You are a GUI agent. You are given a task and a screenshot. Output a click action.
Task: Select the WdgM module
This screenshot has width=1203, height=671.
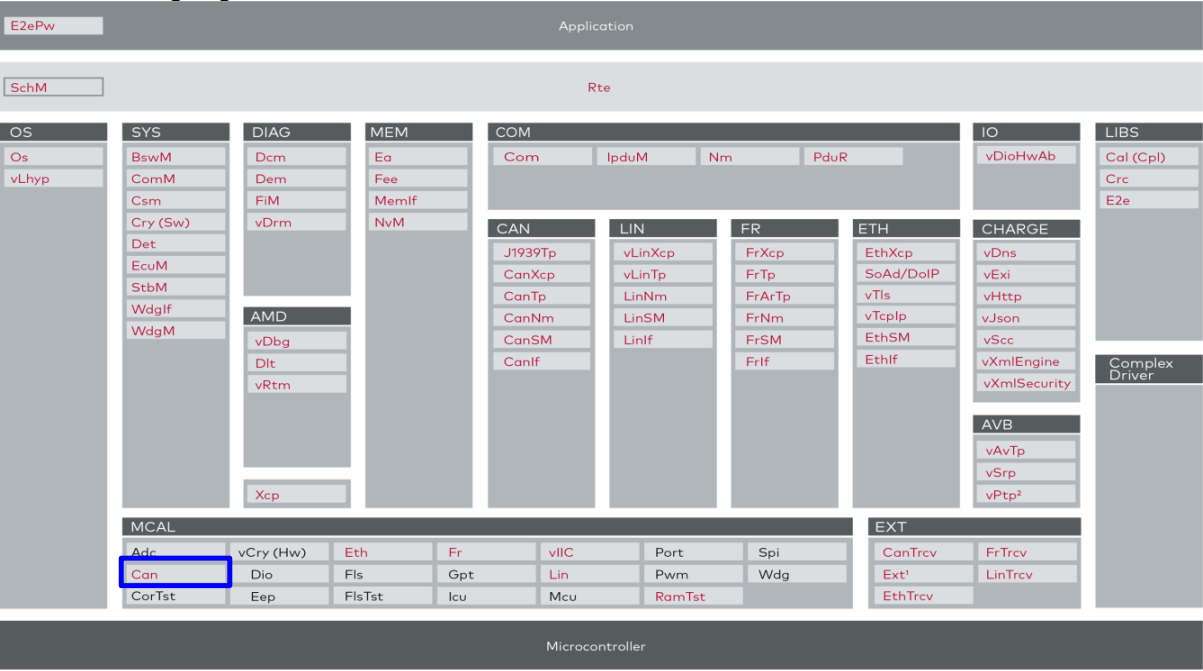[x=176, y=331]
